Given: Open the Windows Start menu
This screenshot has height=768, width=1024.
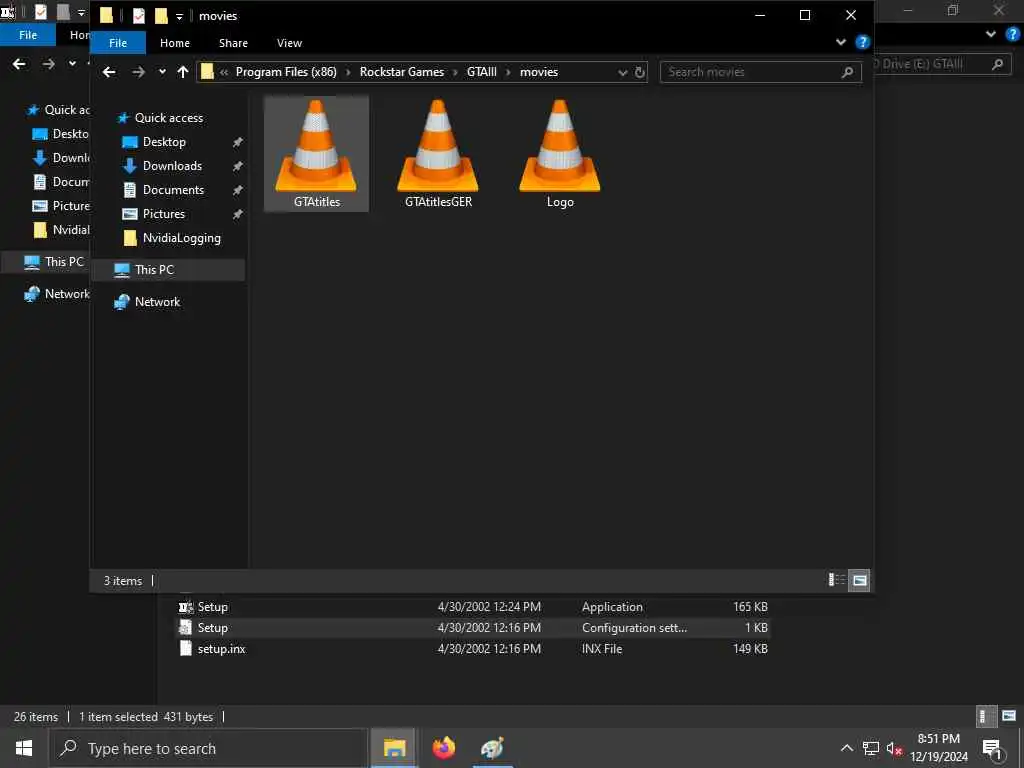Looking at the screenshot, I should point(24,748).
